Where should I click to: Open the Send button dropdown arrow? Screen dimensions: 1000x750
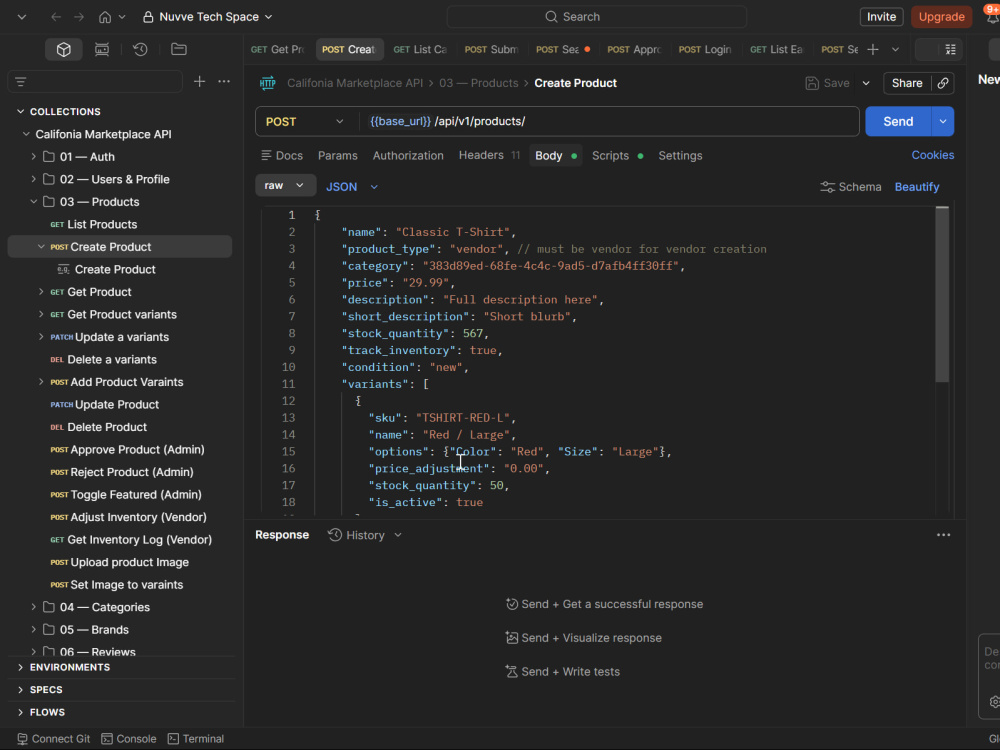943,121
